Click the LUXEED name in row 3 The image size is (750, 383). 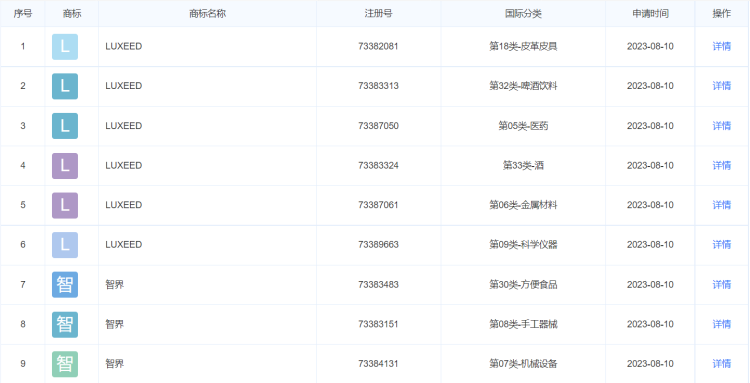point(123,126)
